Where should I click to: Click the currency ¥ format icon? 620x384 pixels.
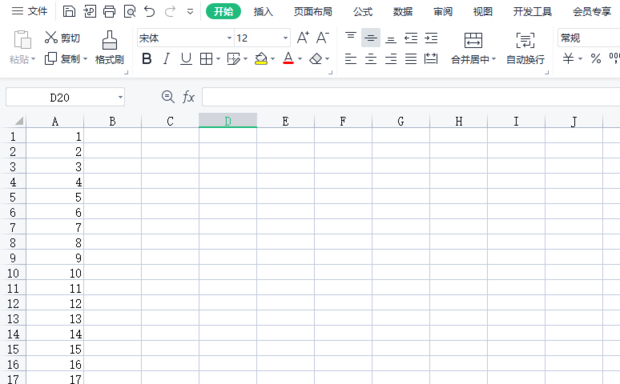pos(568,59)
